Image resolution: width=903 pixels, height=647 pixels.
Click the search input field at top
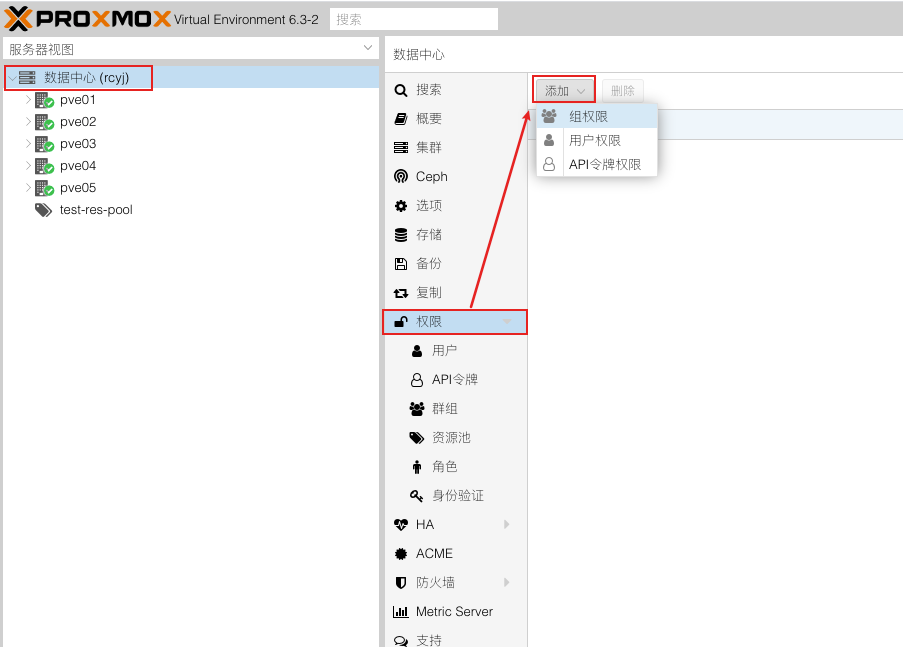pos(413,19)
